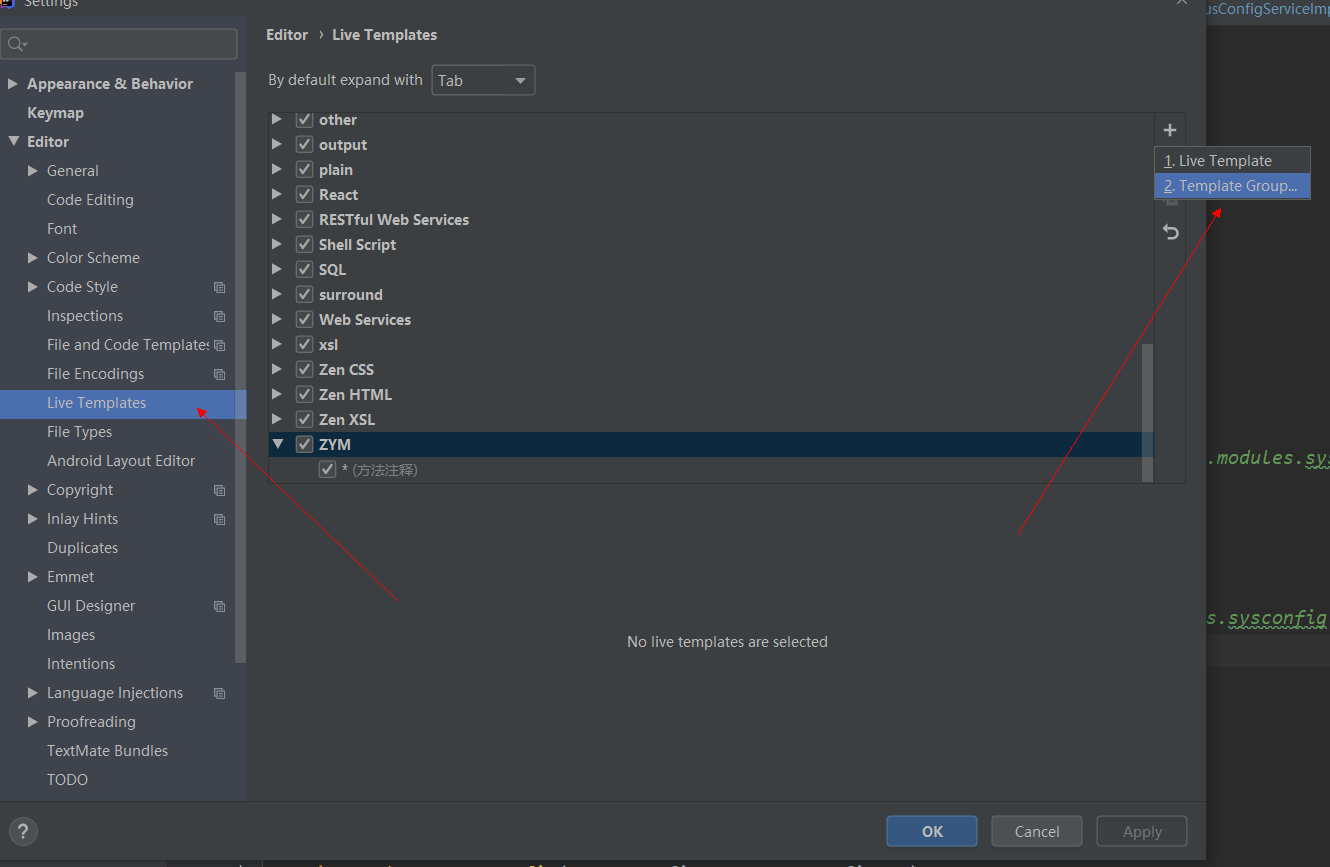This screenshot has width=1330, height=867.
Task: Choose '2. Template Group...' from popup menu
Action: pyautogui.click(x=1232, y=186)
